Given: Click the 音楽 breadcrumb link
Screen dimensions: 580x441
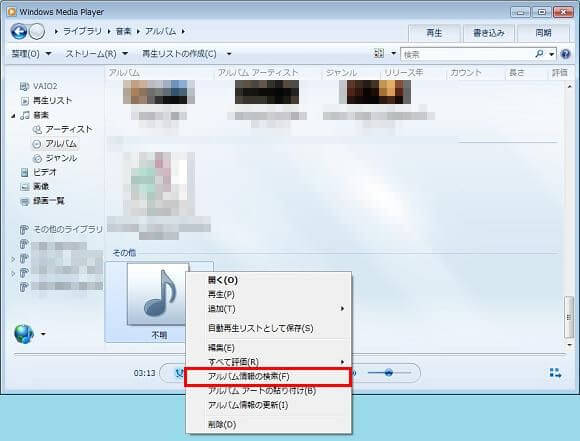Looking at the screenshot, I should (123, 32).
